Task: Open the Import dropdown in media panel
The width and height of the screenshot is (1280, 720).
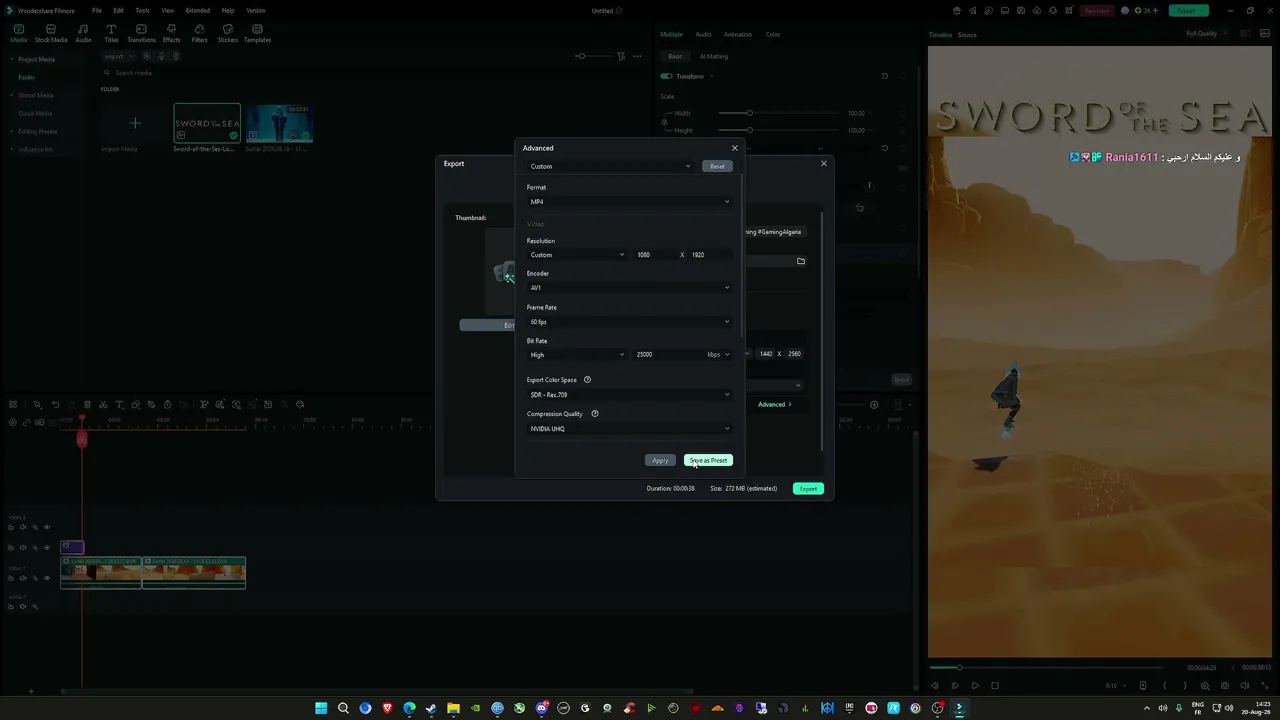Action: pyautogui.click(x=118, y=56)
